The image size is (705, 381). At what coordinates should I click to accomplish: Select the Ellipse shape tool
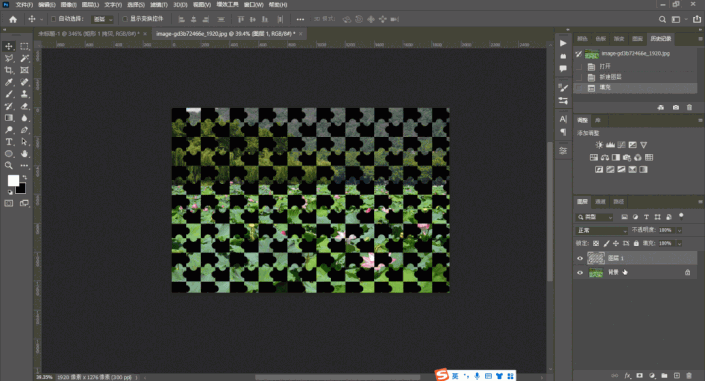pyautogui.click(x=9, y=154)
